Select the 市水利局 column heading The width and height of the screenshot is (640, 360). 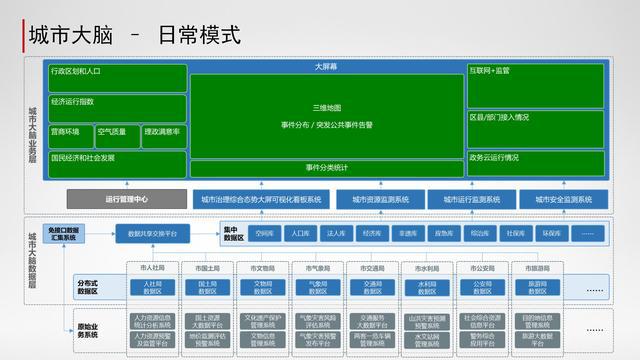click(427, 269)
